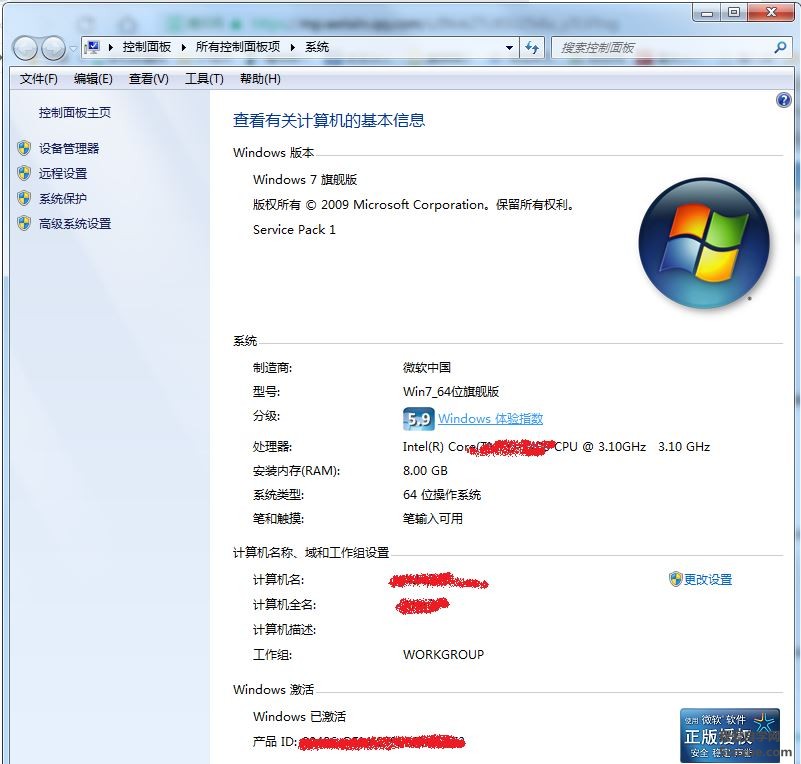801x764 pixels.
Task: Select 所有控制面板项 in the breadcrumb
Action: point(238,47)
